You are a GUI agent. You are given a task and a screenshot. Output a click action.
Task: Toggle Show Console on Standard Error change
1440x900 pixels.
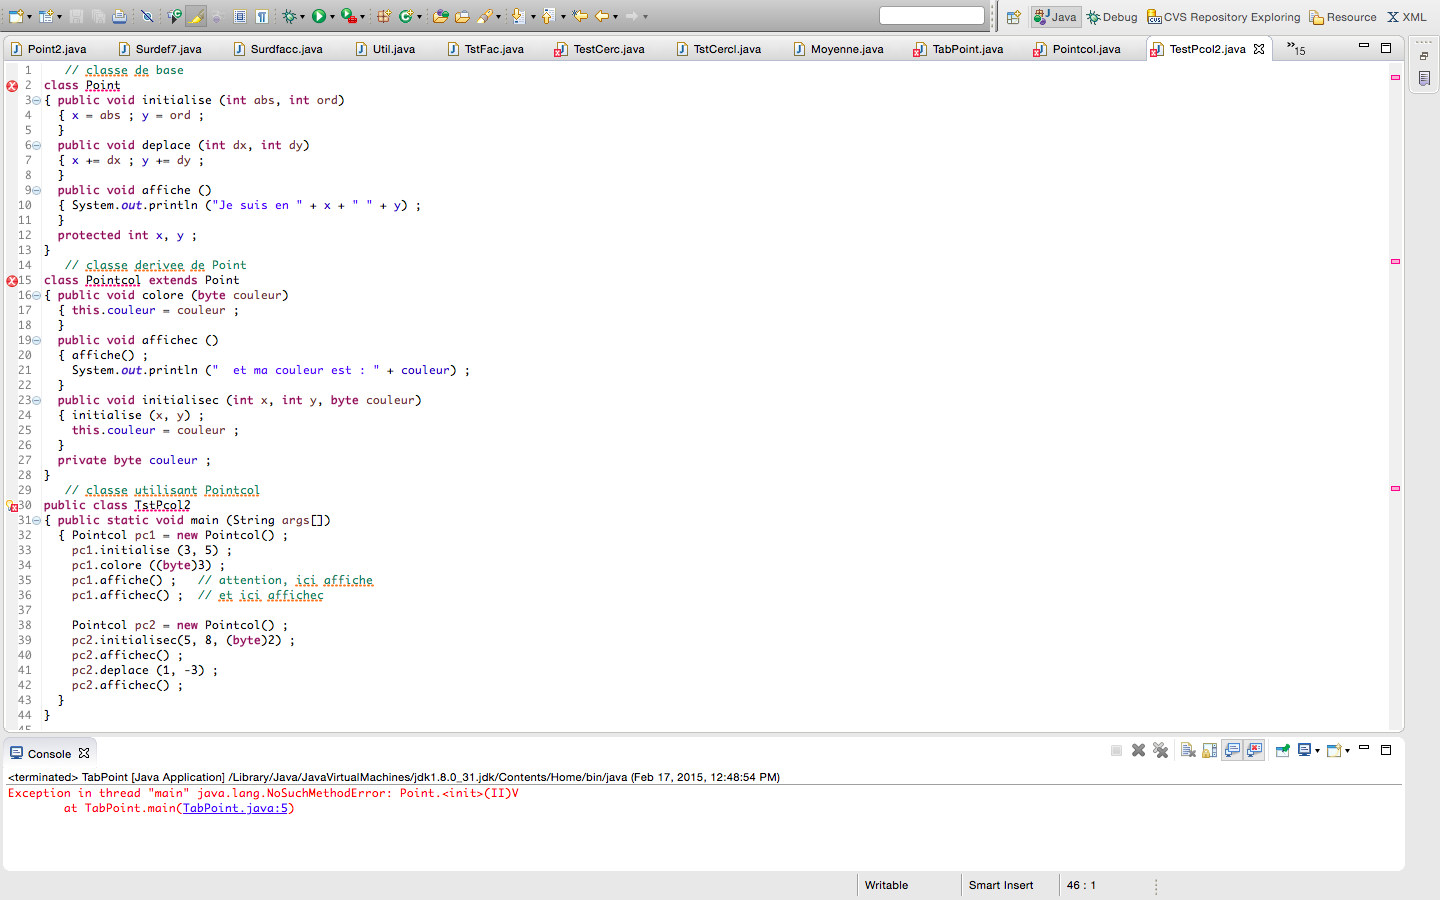pos(1254,750)
